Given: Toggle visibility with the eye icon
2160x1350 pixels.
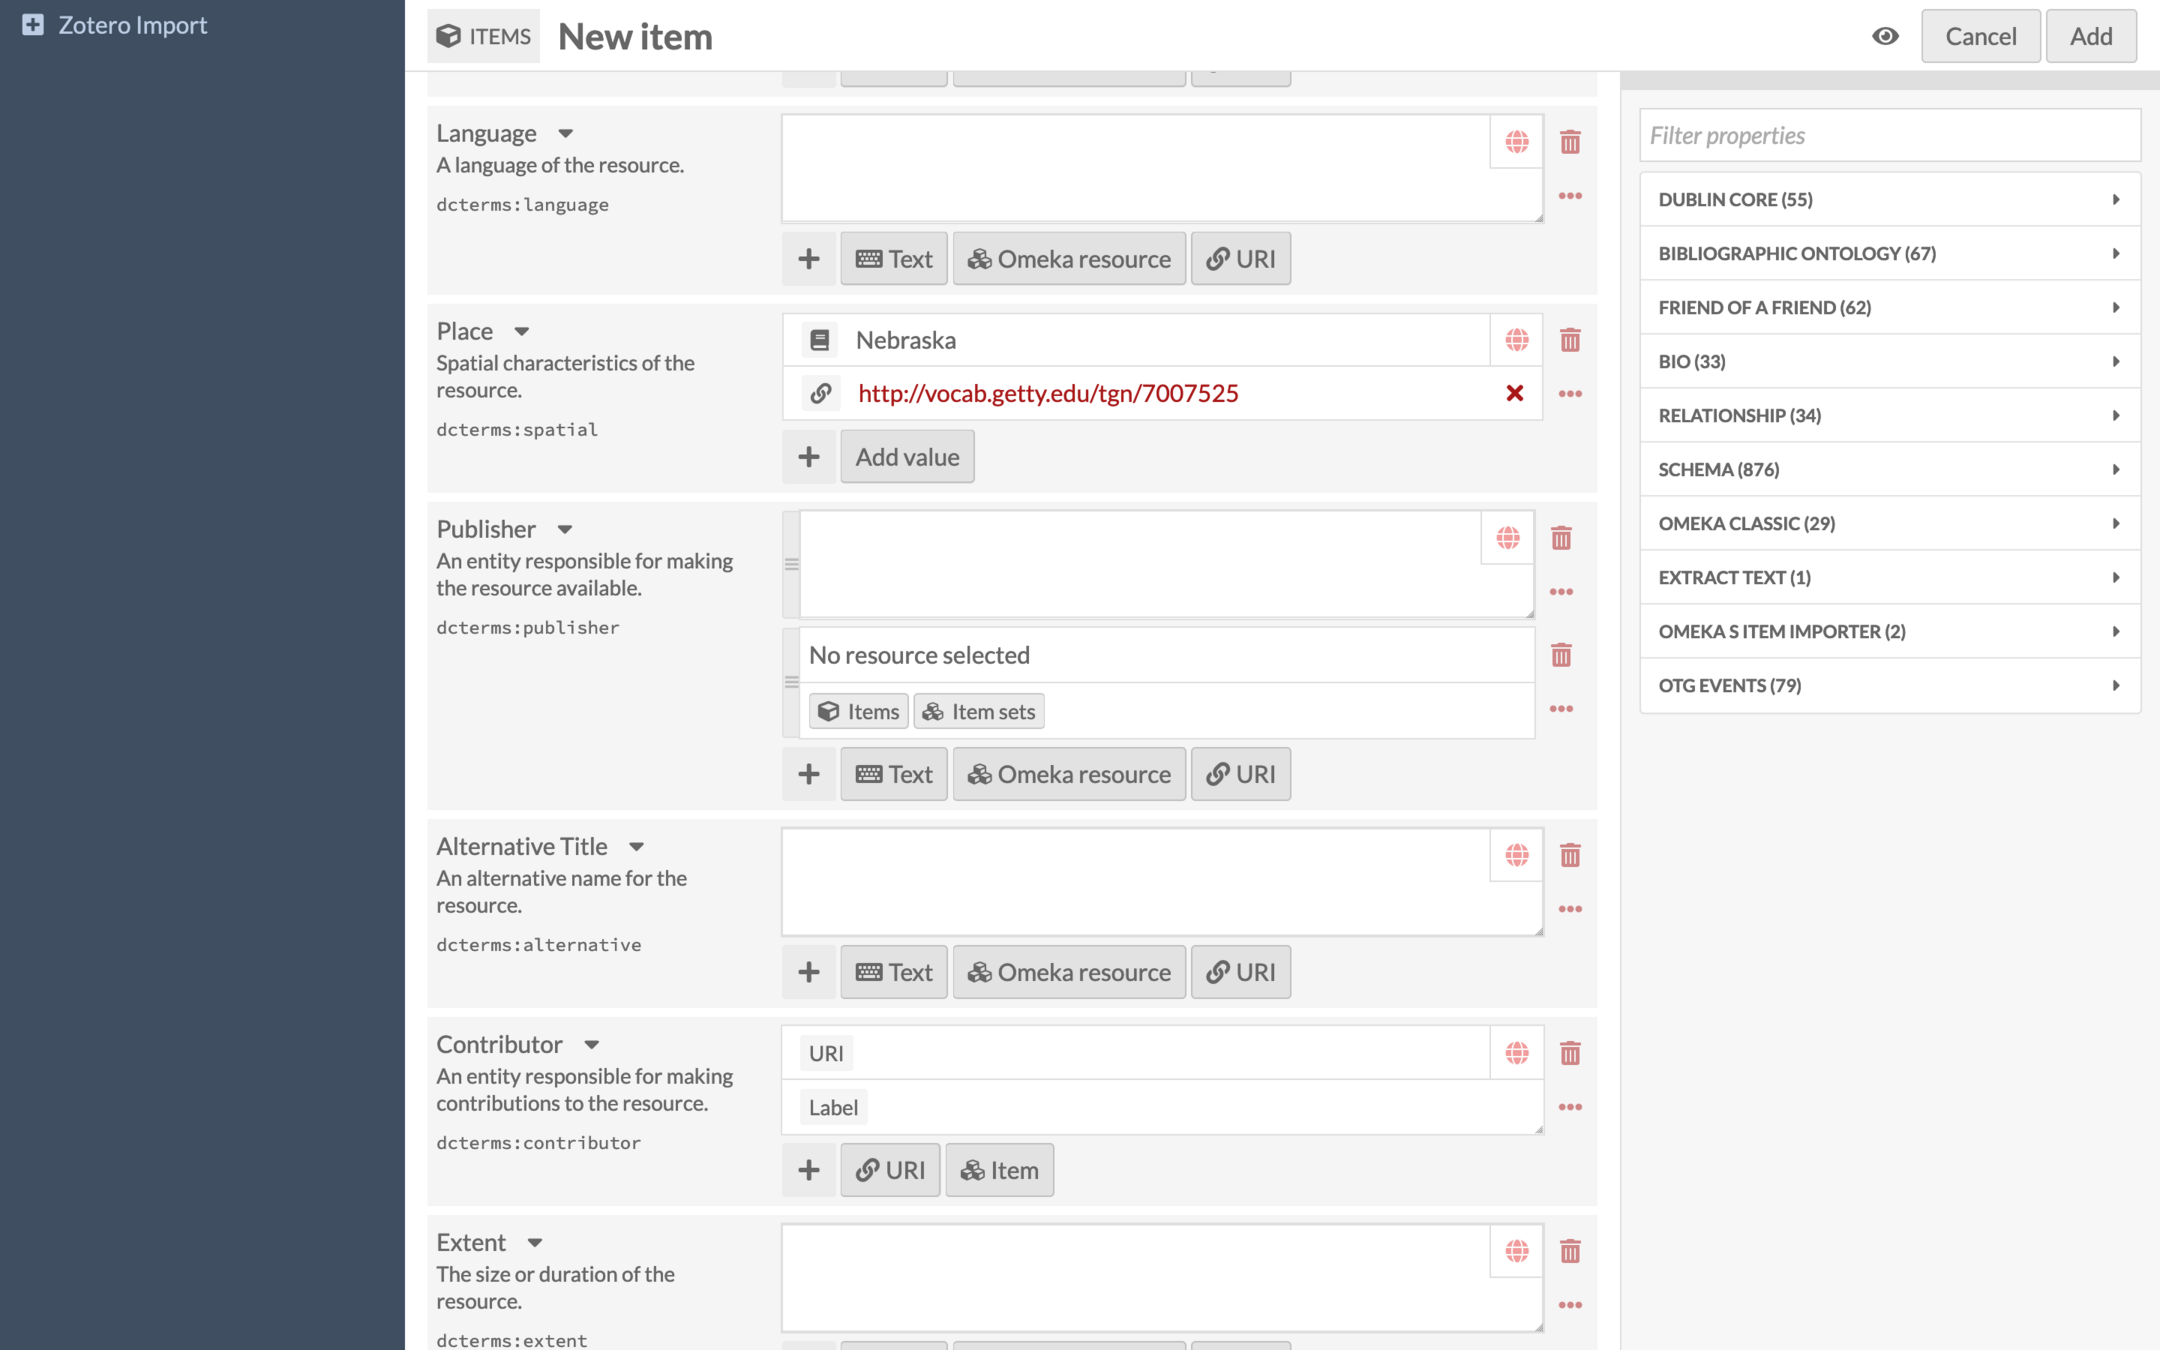Looking at the screenshot, I should pos(1885,36).
